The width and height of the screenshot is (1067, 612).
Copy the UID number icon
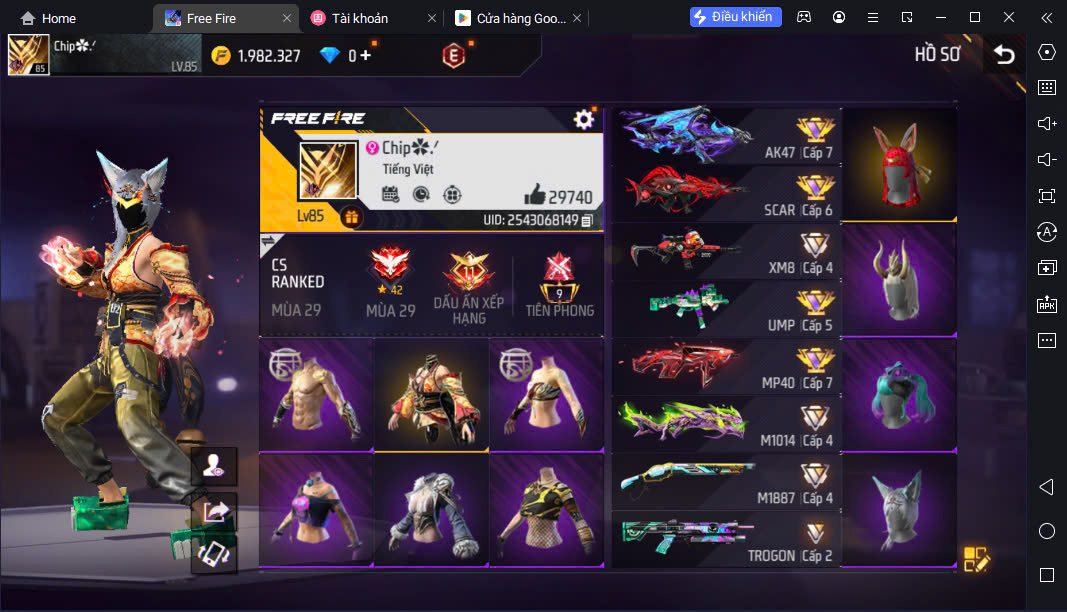pos(588,221)
